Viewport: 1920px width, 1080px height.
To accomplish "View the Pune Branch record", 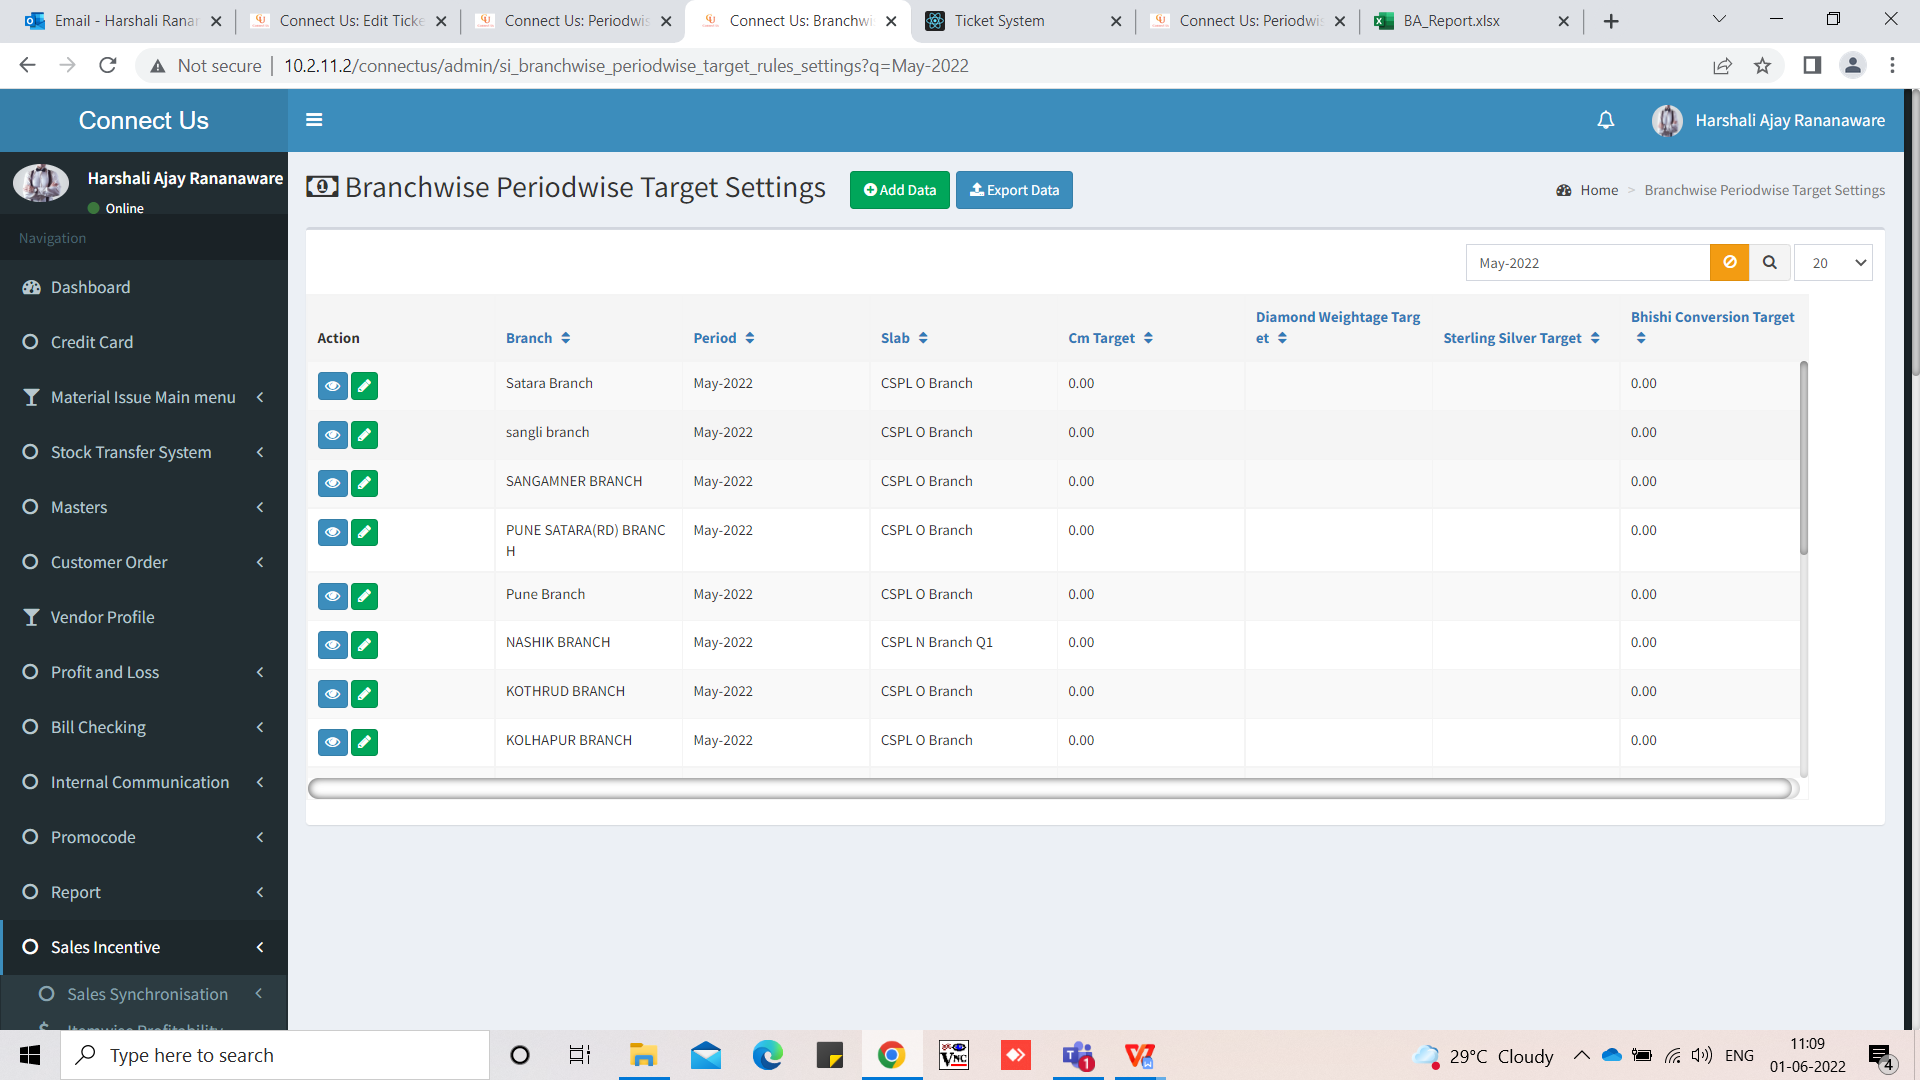I will pyautogui.click(x=333, y=597).
